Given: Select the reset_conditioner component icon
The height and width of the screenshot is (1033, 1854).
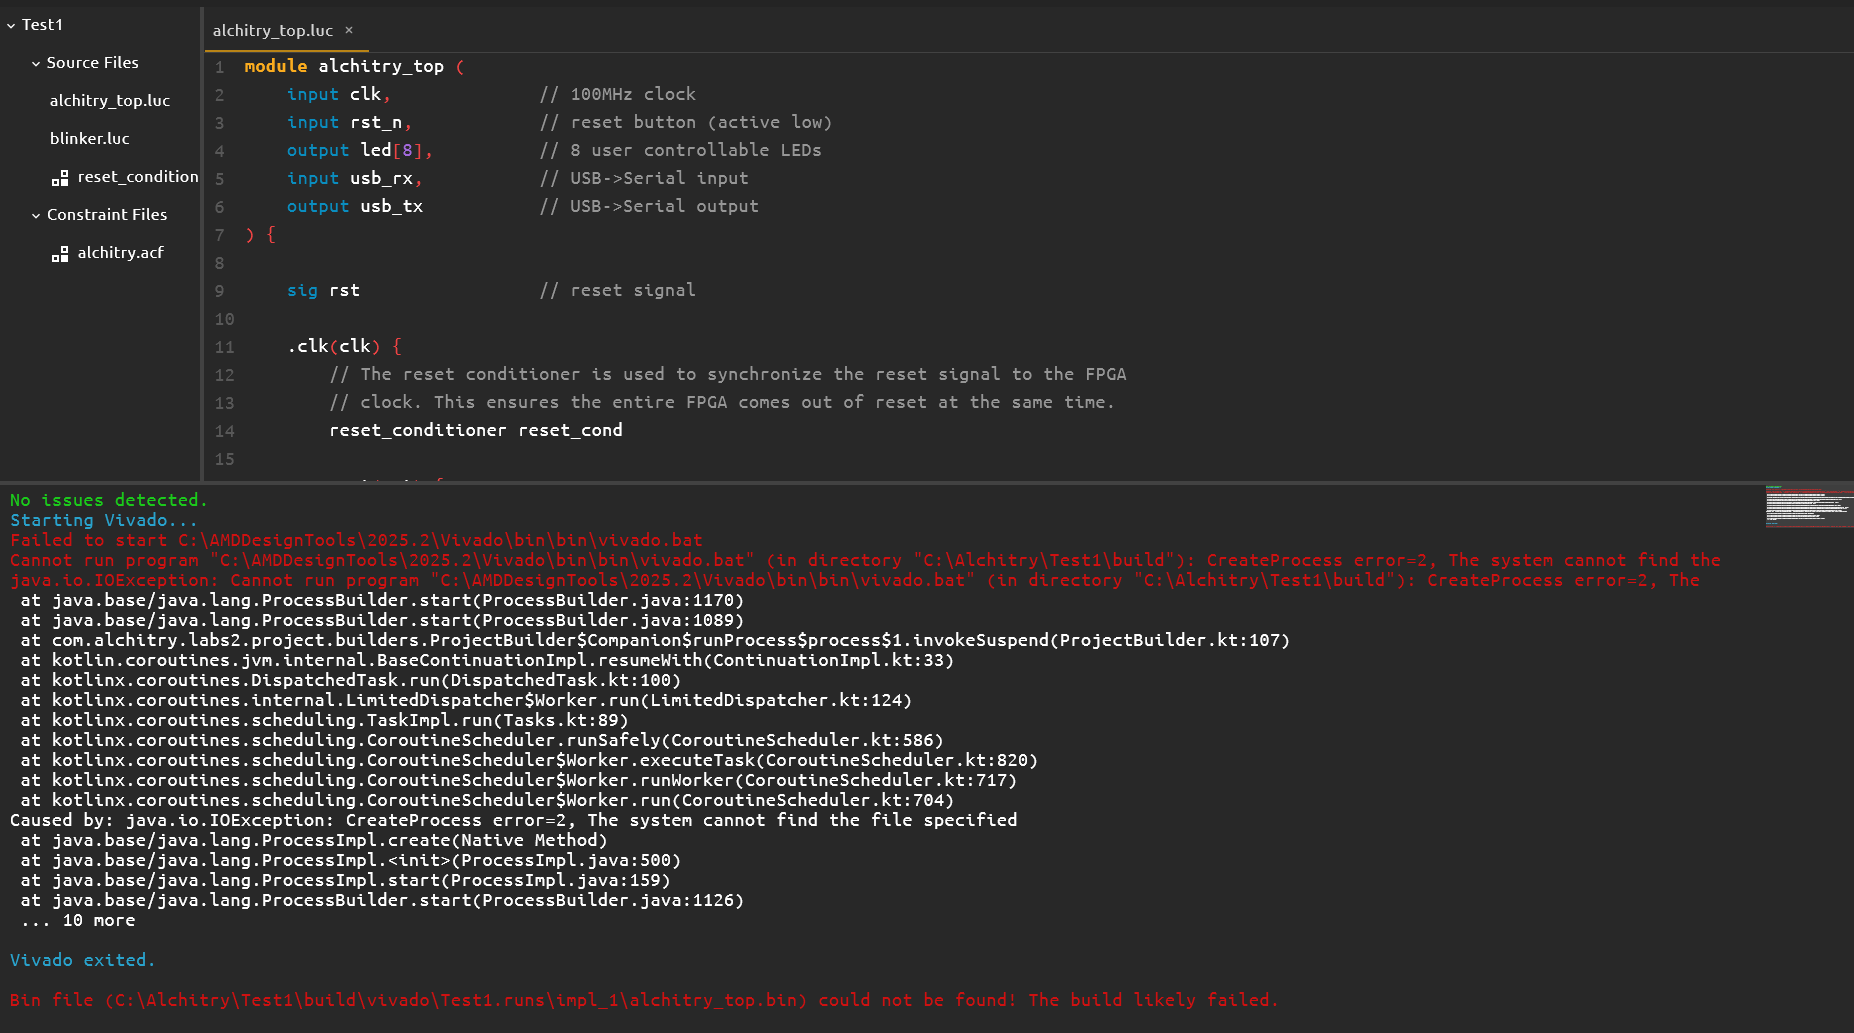Looking at the screenshot, I should (60, 177).
